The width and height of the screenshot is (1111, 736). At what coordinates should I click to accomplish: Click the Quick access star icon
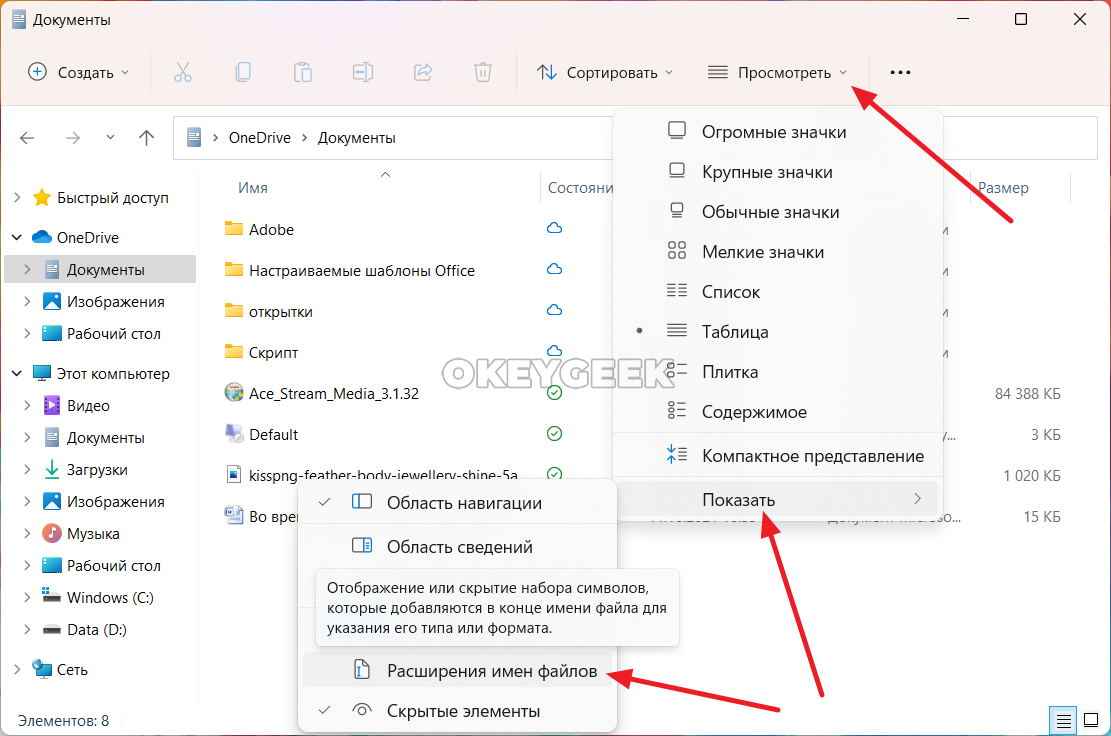click(43, 198)
